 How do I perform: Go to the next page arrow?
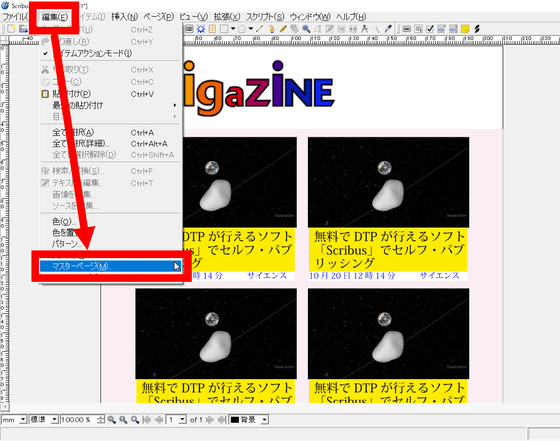coord(210,420)
